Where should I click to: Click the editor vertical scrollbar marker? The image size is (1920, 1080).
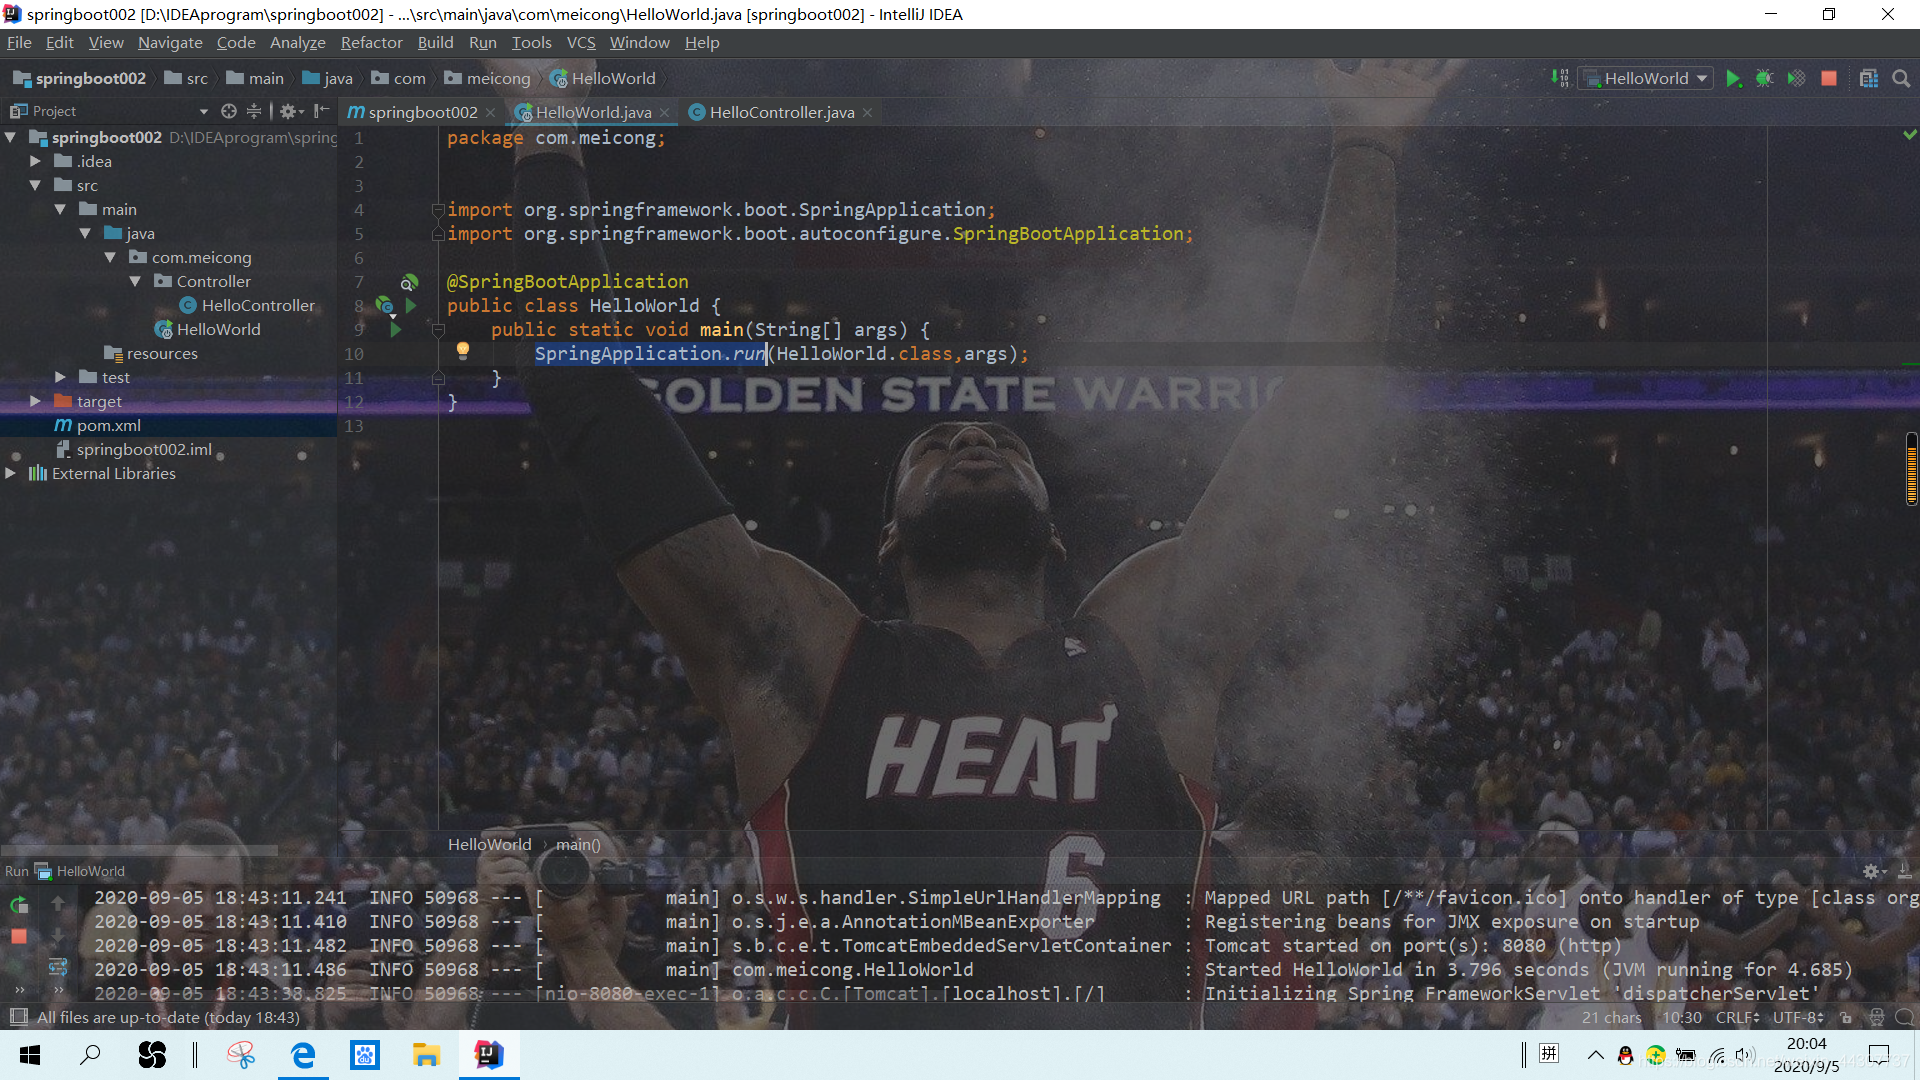click(x=1911, y=469)
